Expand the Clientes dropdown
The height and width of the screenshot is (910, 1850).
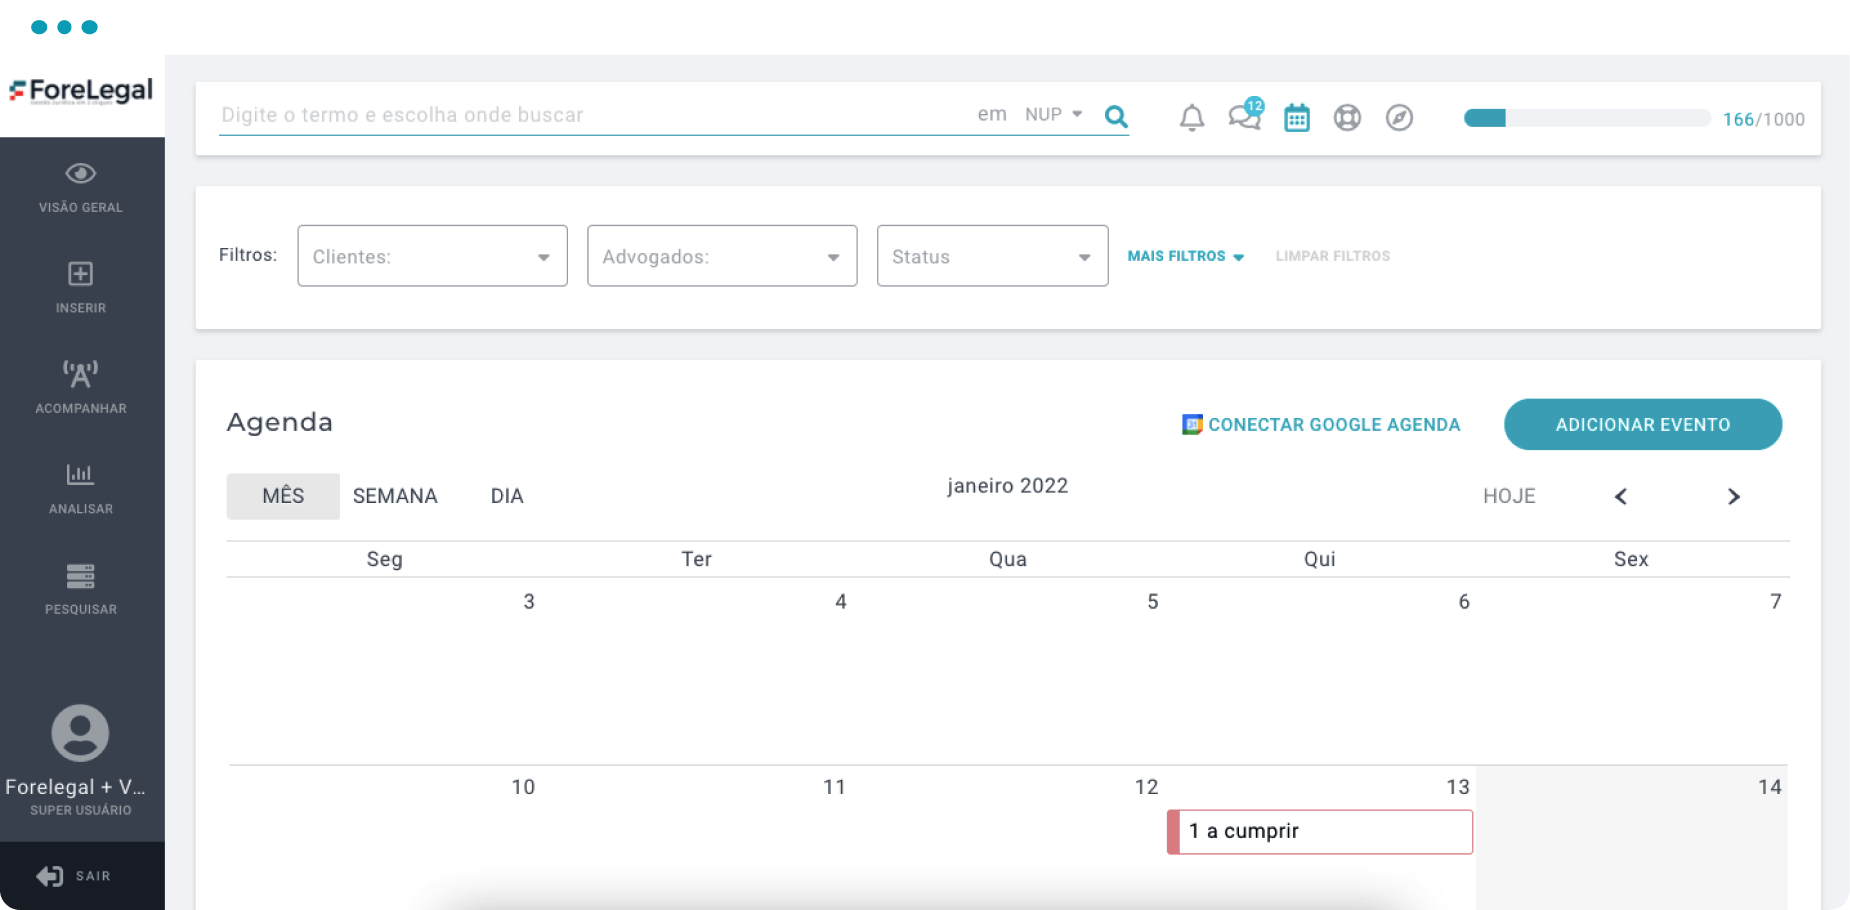(432, 256)
